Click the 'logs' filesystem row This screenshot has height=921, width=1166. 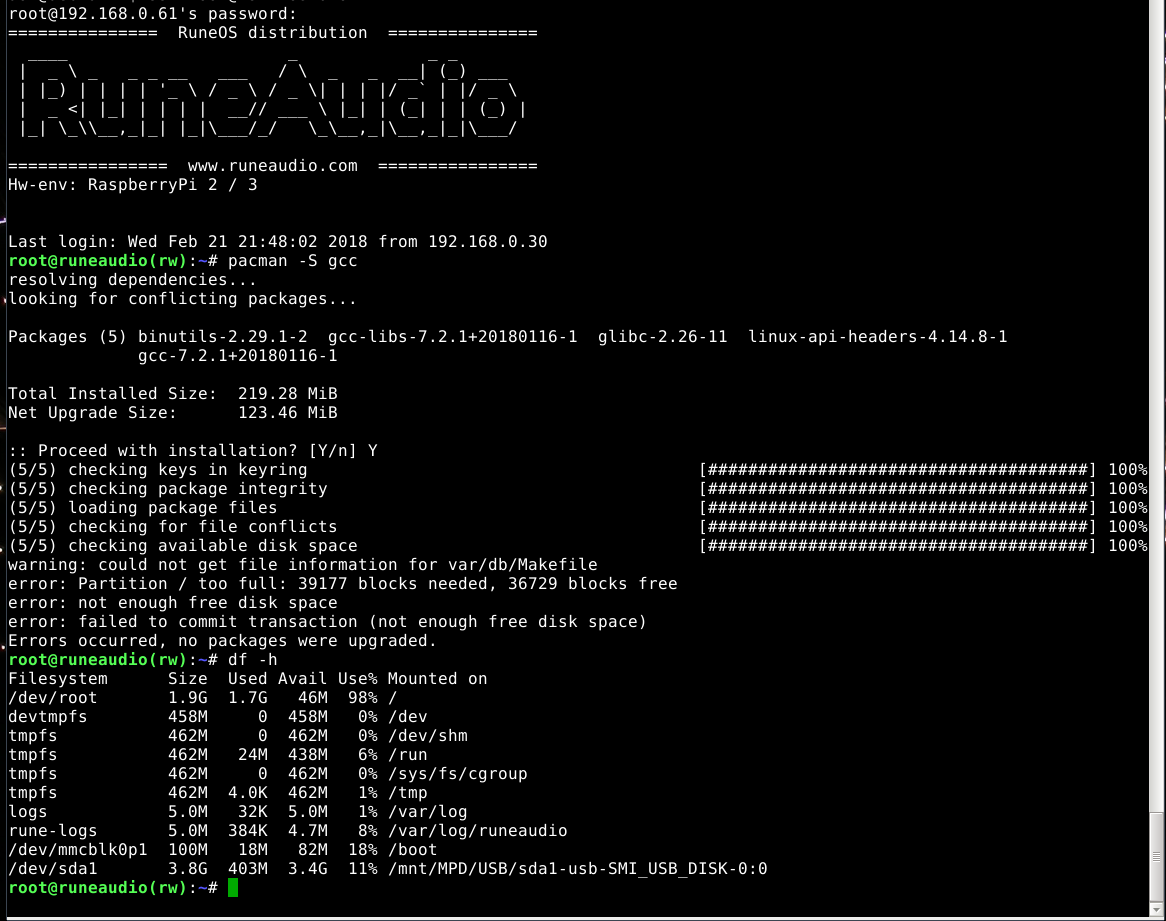coord(237,812)
